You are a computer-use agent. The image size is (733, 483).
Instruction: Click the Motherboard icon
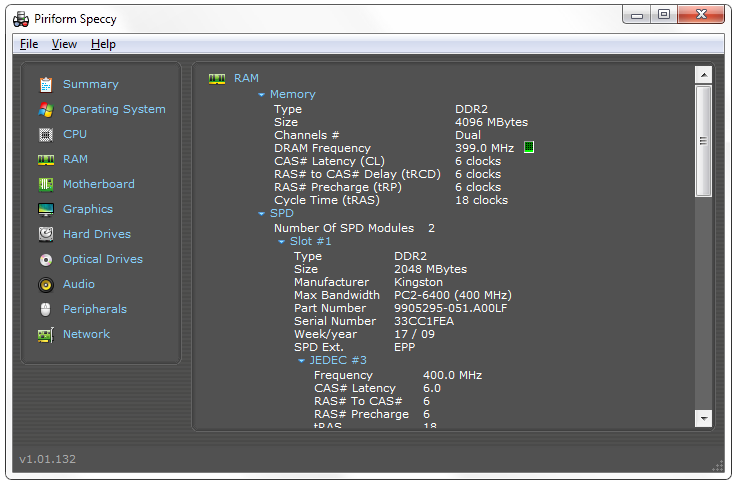[46, 185]
